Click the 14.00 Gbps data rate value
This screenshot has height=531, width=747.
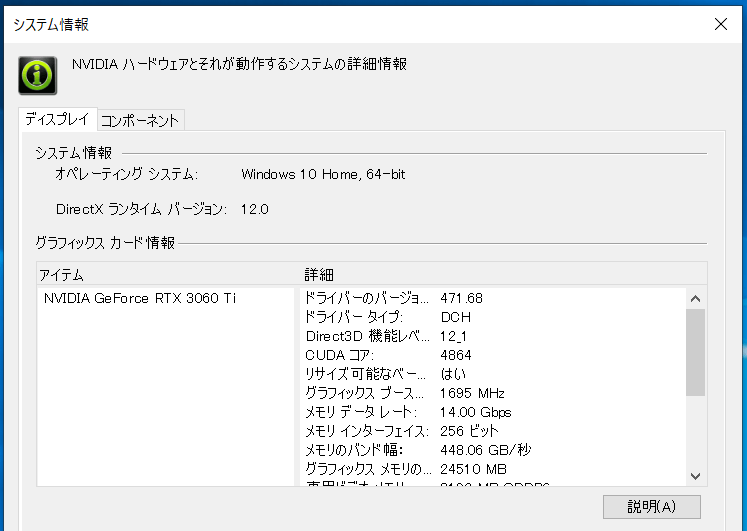(475, 412)
